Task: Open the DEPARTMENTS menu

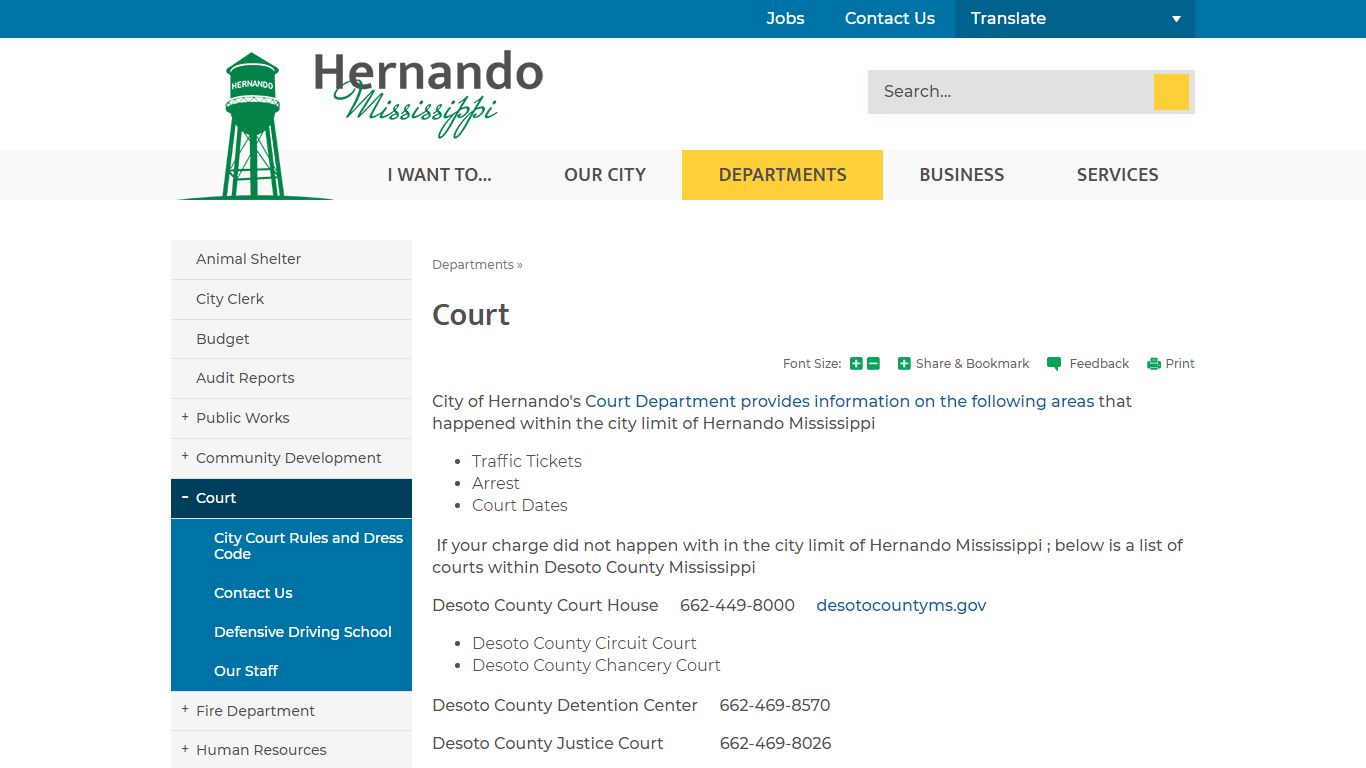Action: click(782, 175)
